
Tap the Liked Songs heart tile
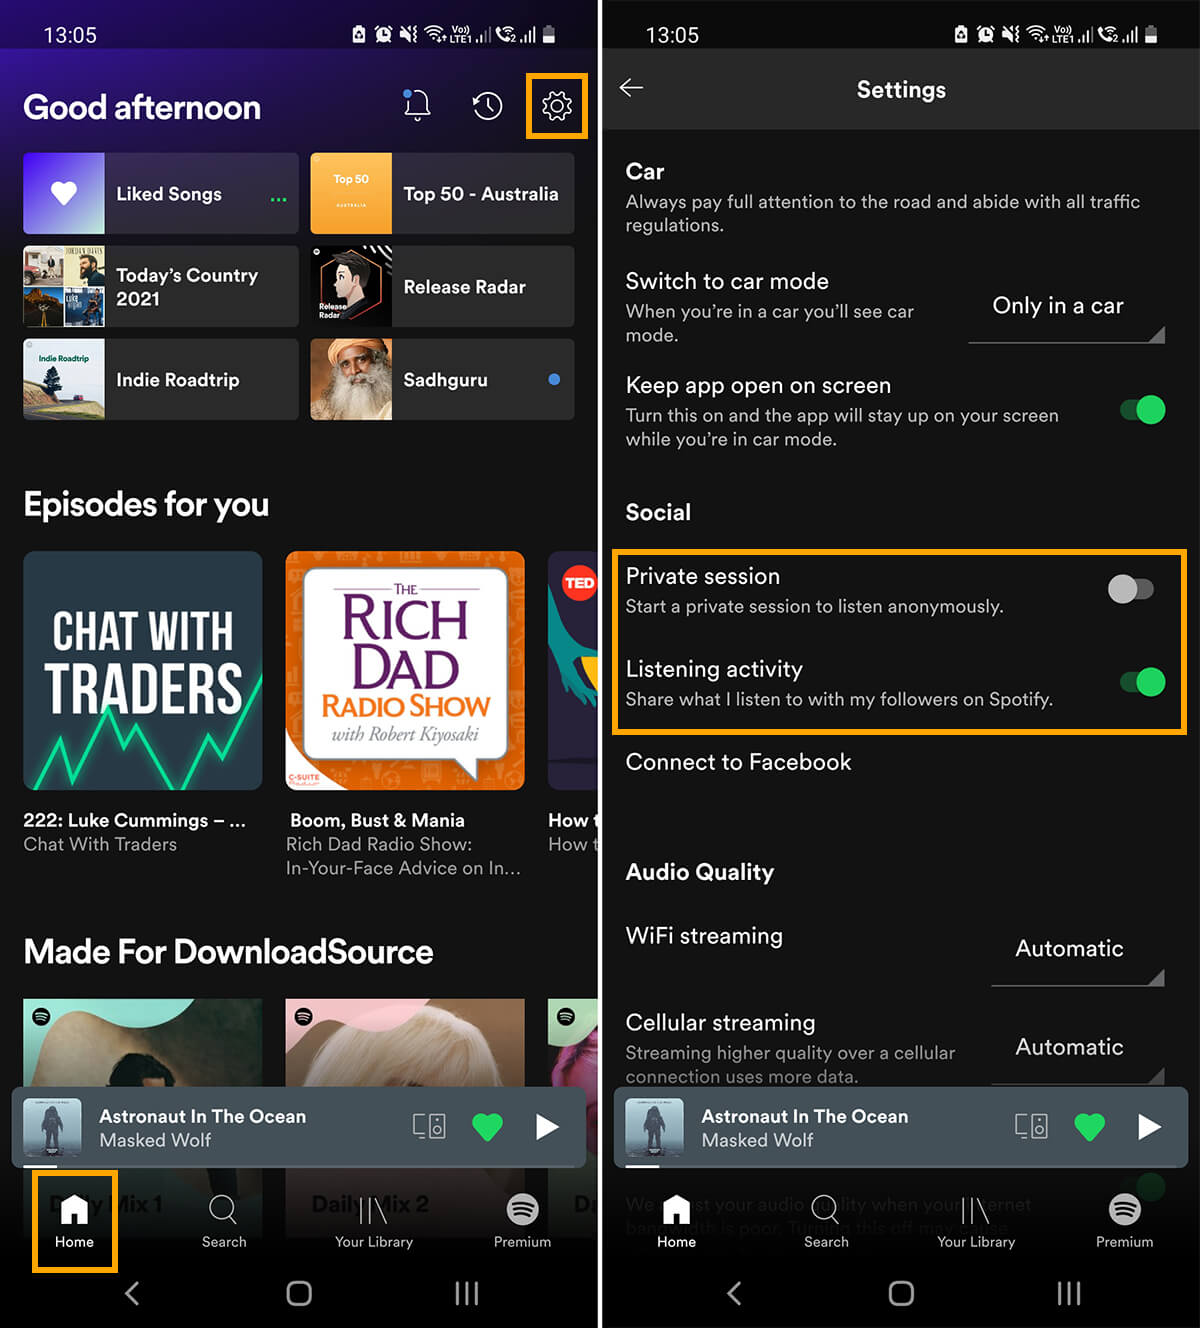point(161,193)
